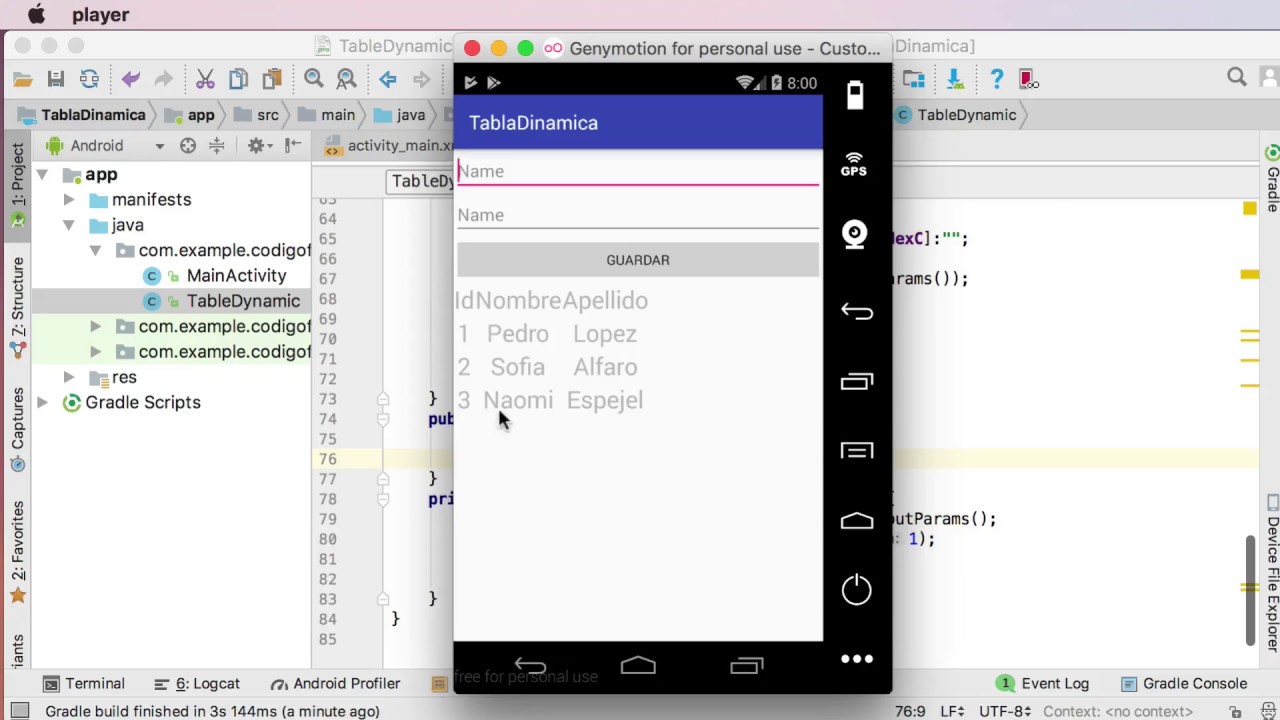This screenshot has width=1280, height=720.
Task: Focus first Name field in emulator
Action: (x=638, y=171)
